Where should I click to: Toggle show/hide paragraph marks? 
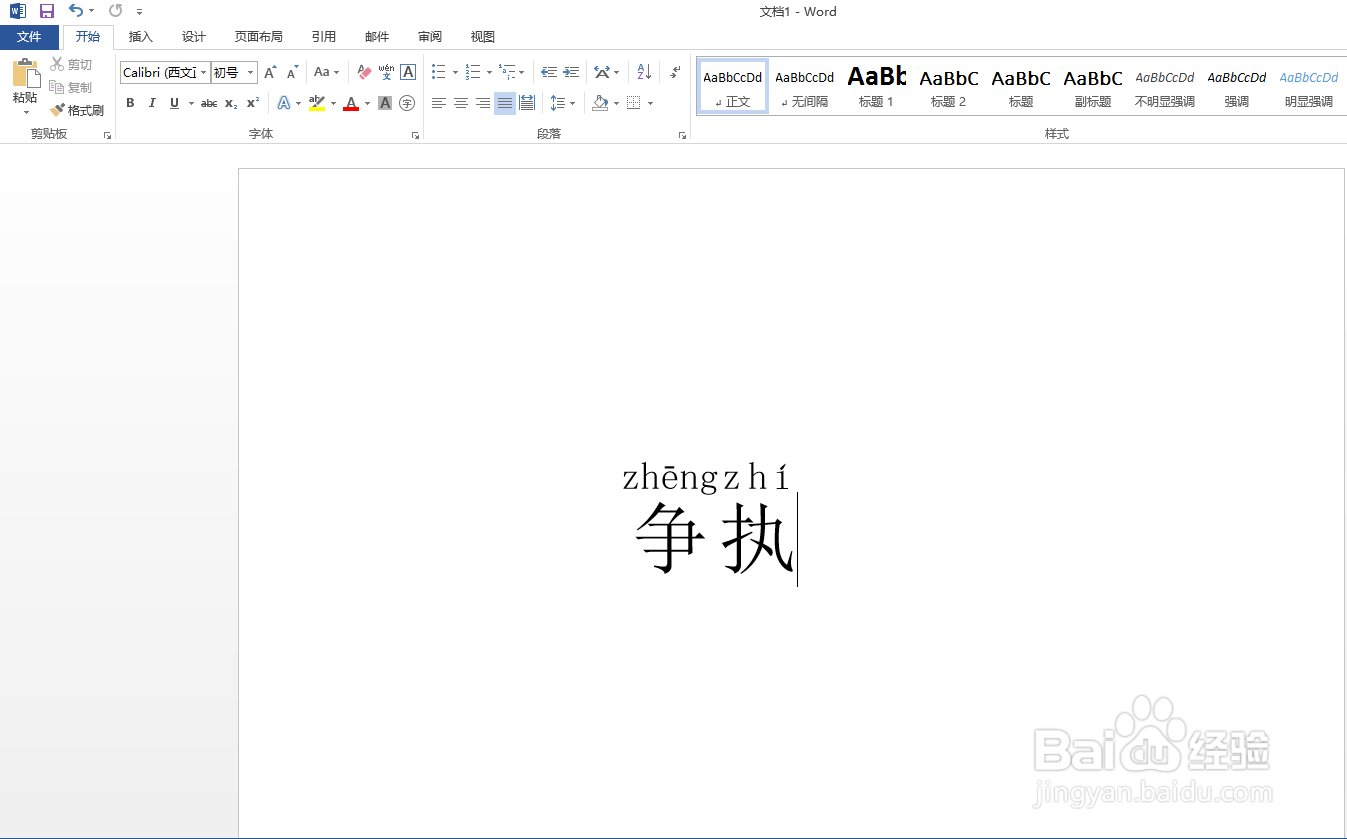point(675,72)
